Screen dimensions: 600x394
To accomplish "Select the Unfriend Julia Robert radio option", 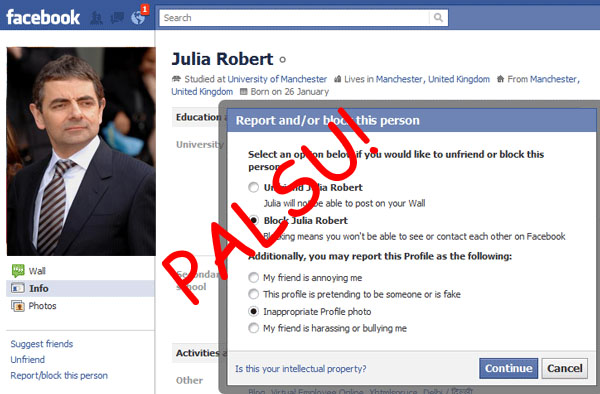I will click(253, 187).
